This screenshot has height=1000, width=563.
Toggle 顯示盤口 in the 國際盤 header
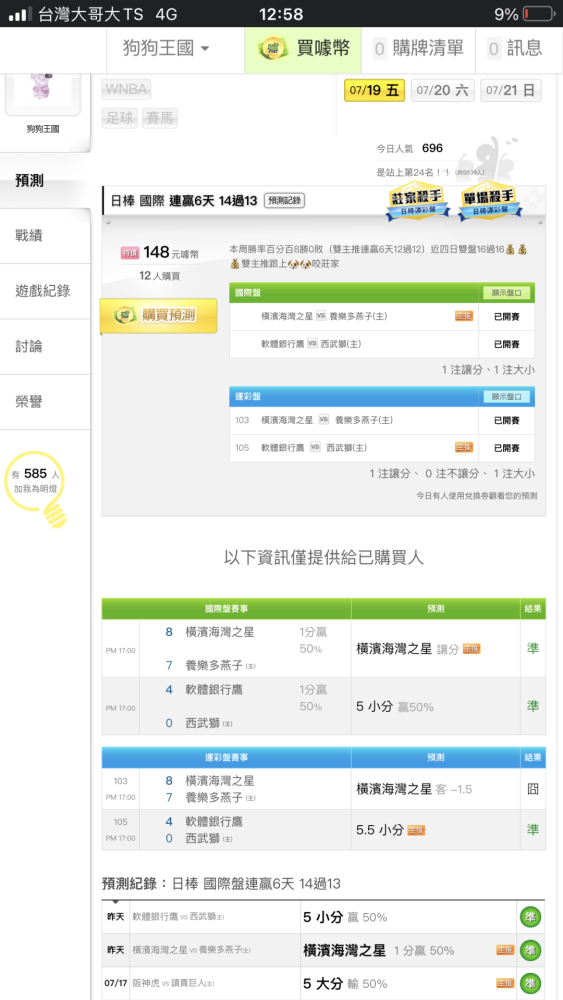tap(507, 293)
